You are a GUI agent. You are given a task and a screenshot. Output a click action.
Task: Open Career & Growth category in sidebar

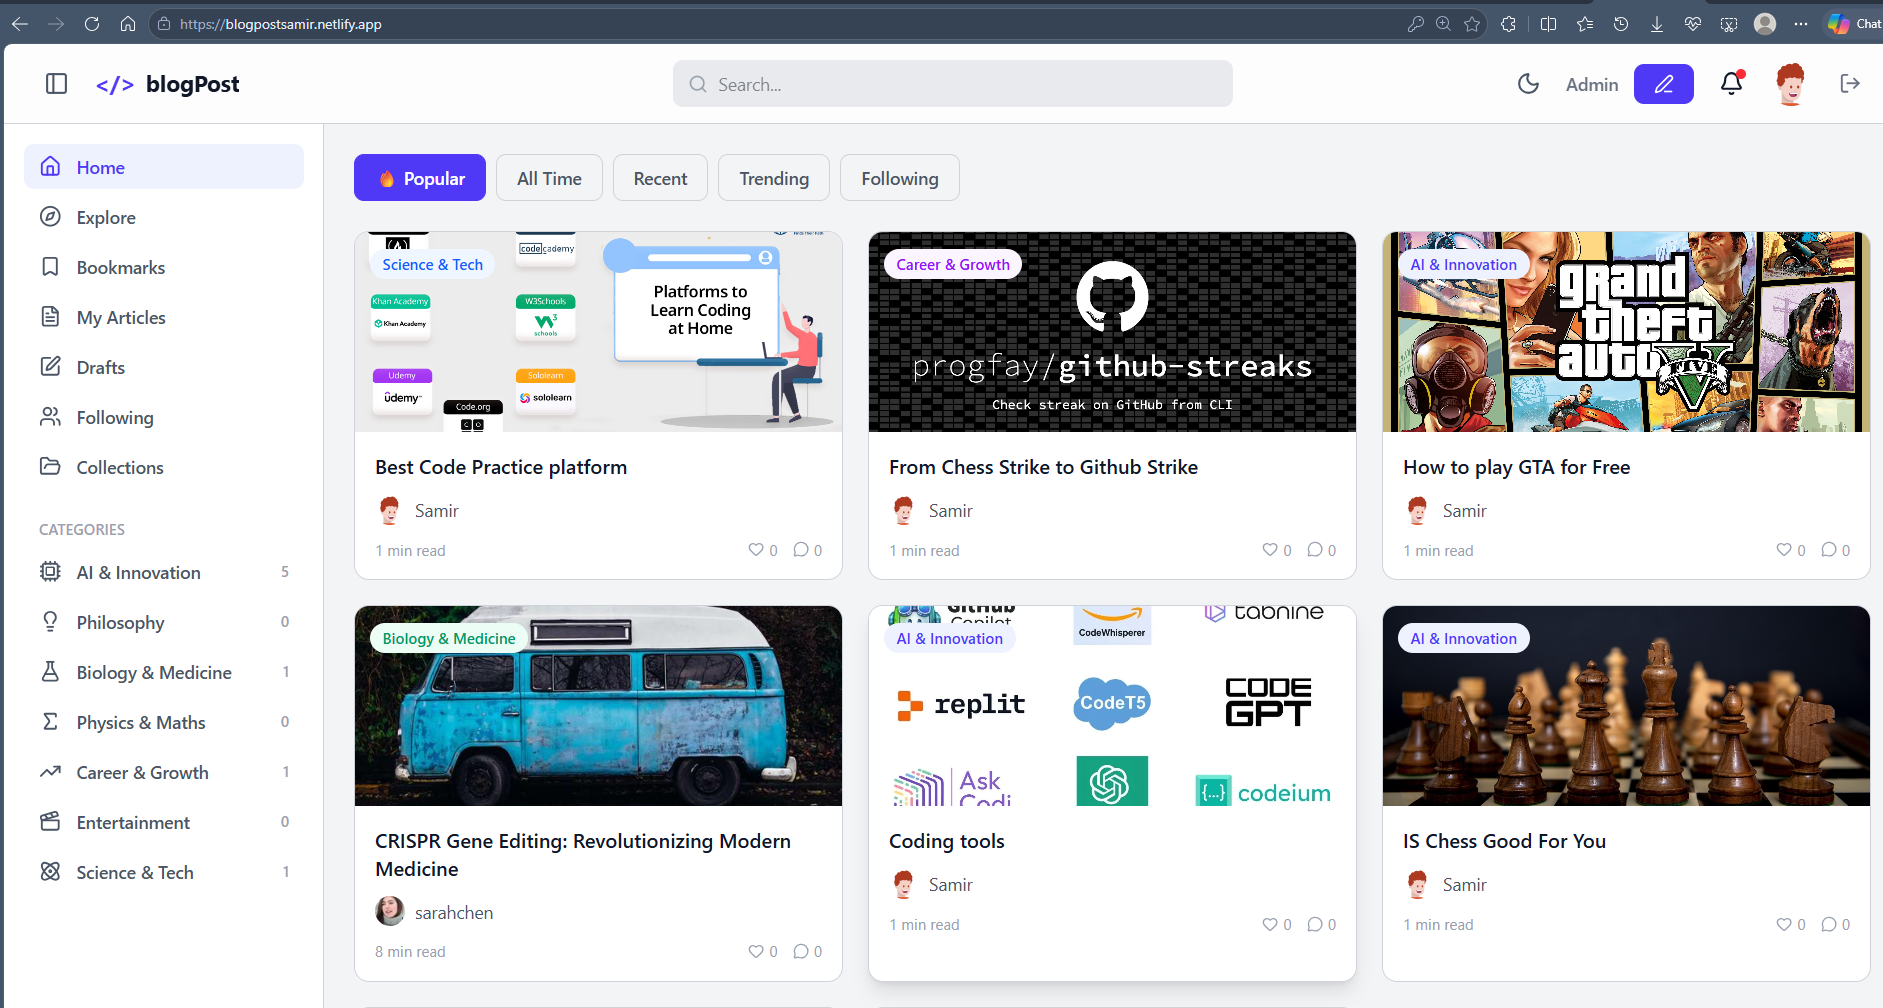point(164,772)
